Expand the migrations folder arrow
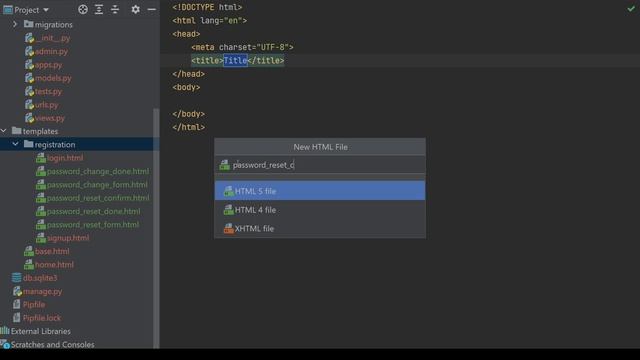Image resolution: width=640 pixels, height=360 pixels. click(15, 24)
